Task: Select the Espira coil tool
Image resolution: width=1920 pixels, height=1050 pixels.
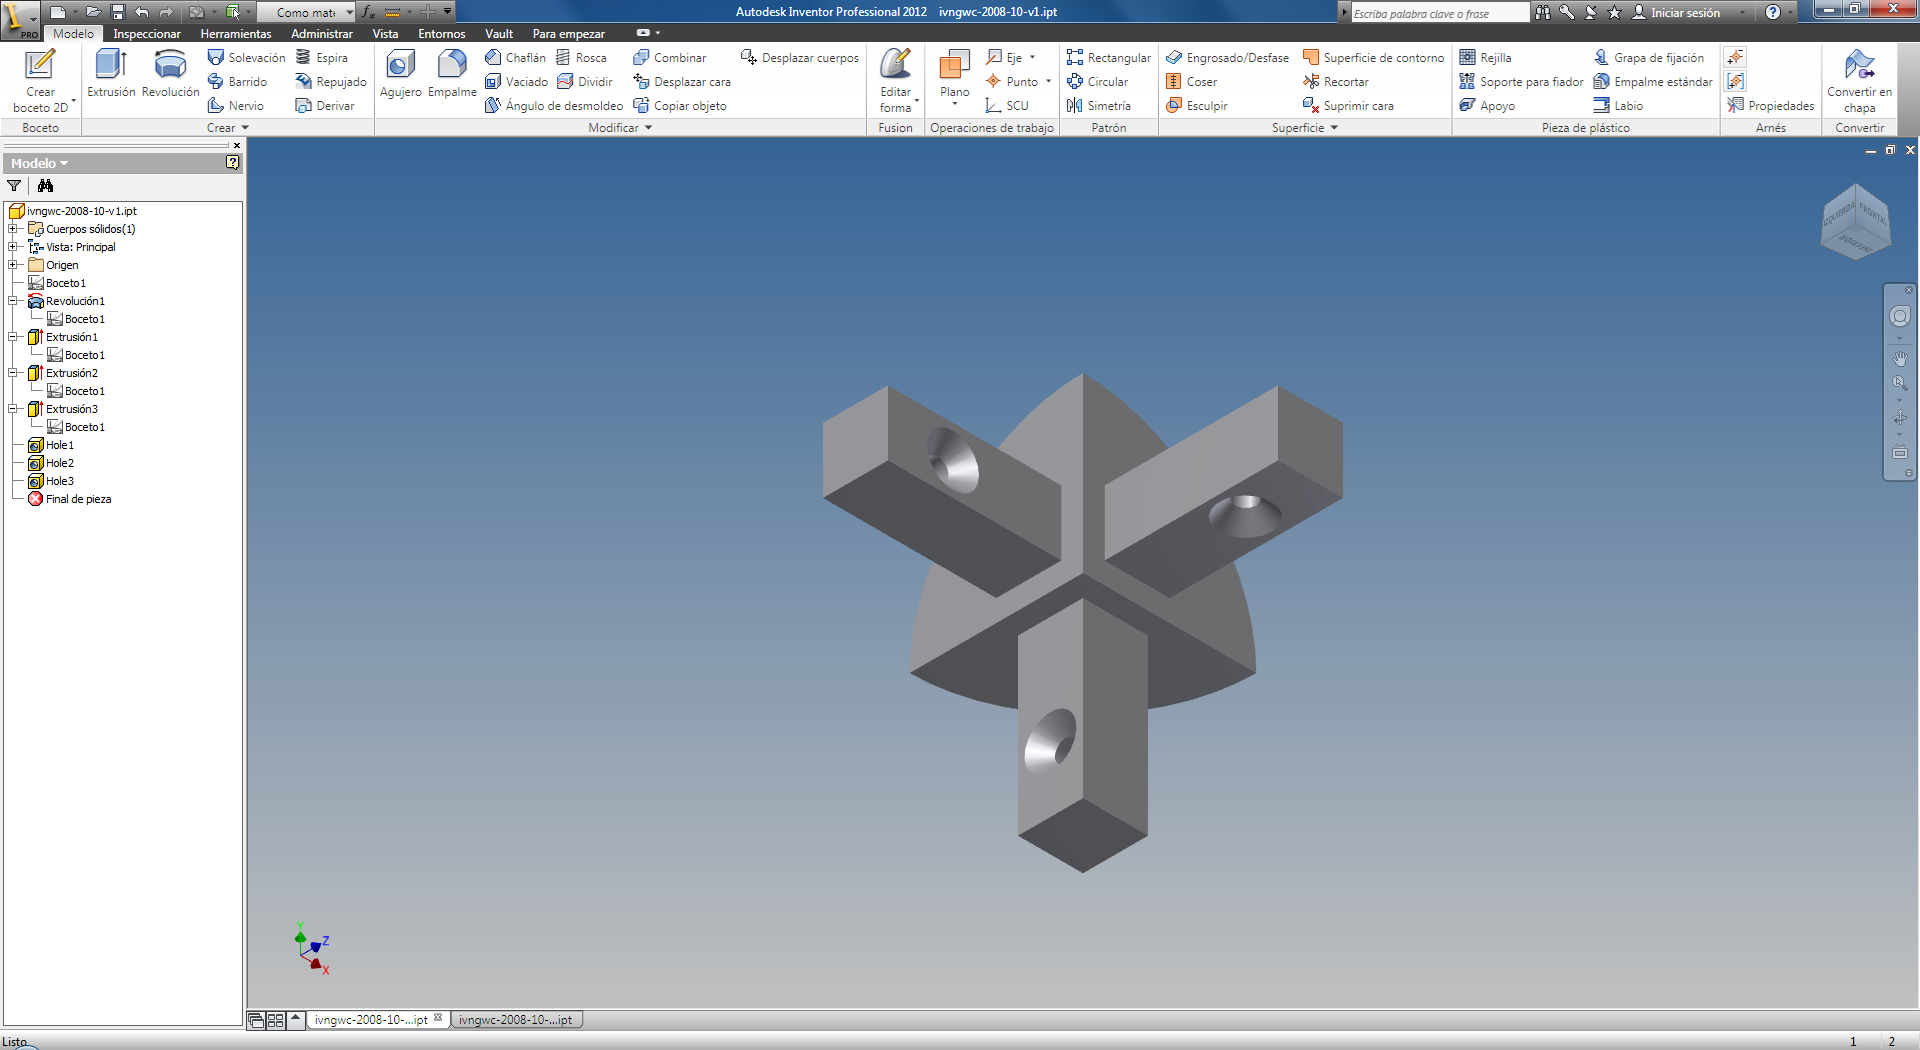Action: 322,58
